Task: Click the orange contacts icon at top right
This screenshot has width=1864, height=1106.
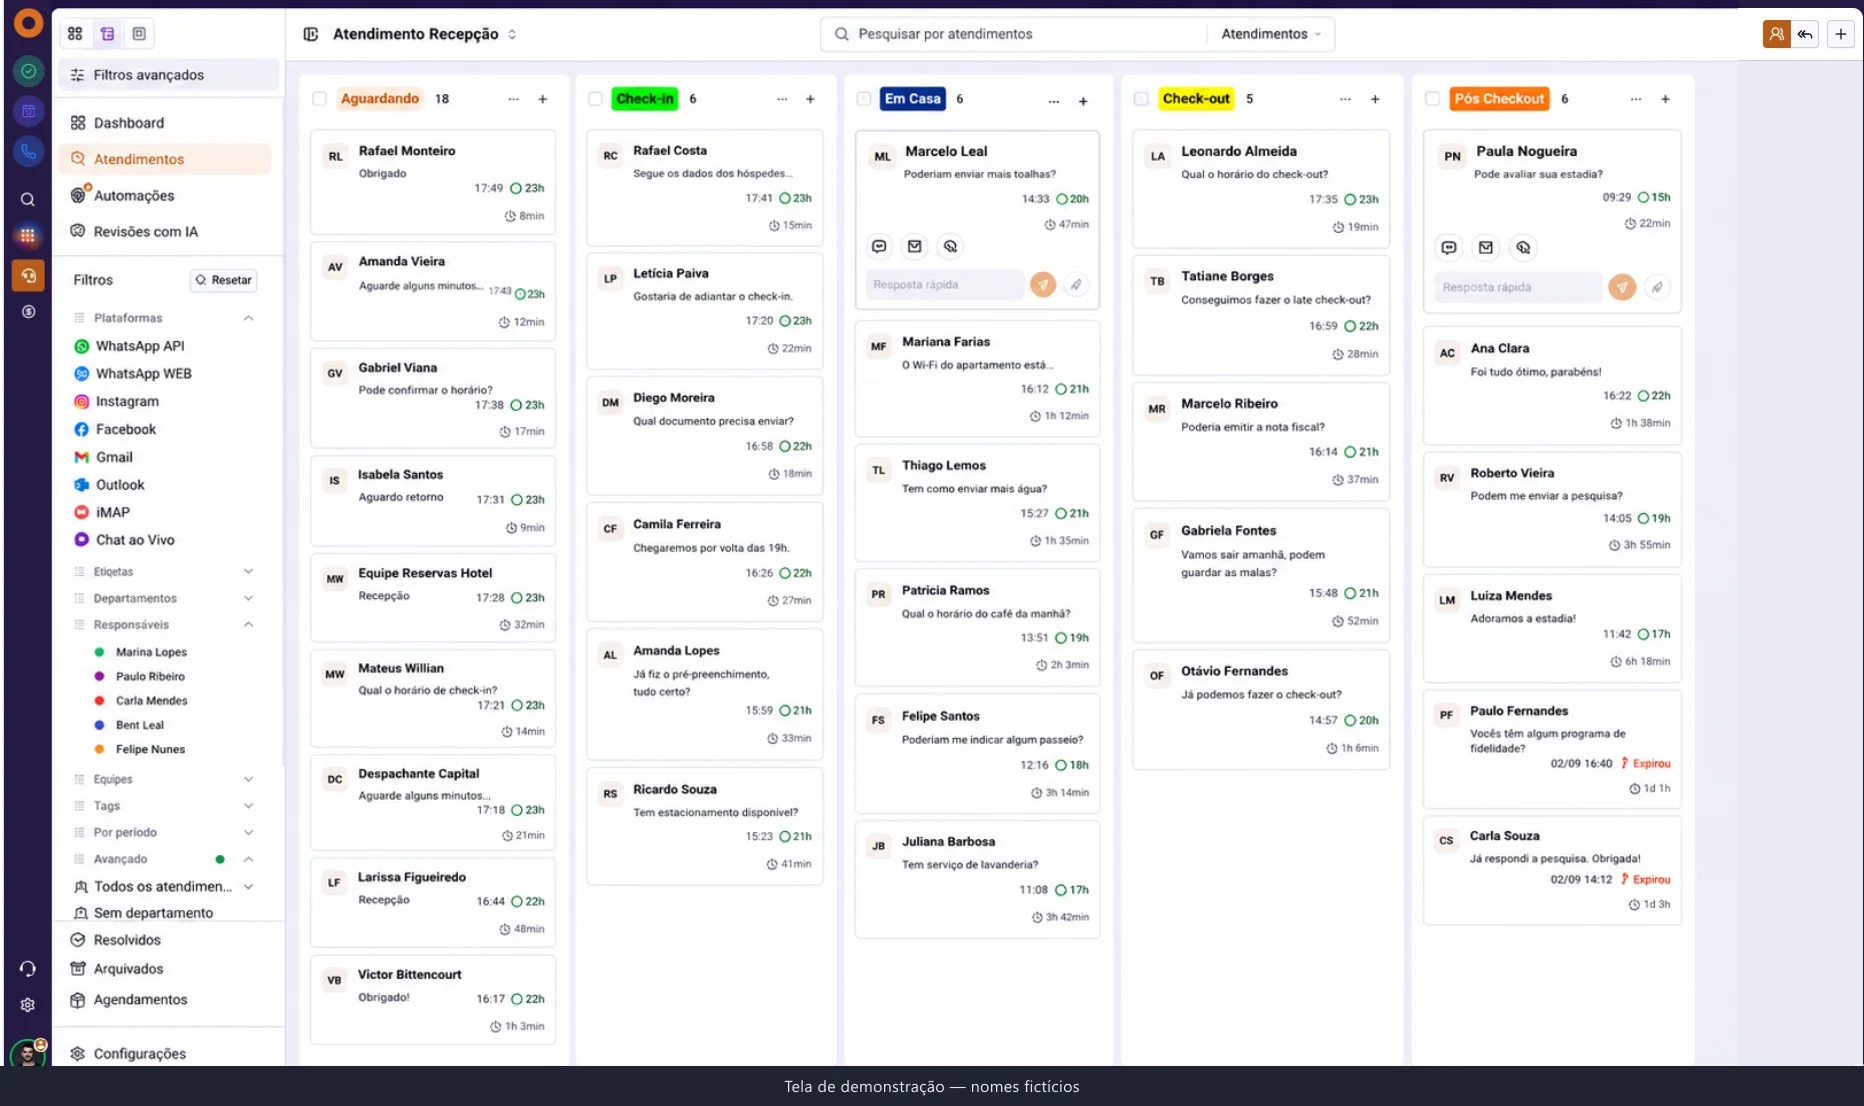Action: point(1776,34)
